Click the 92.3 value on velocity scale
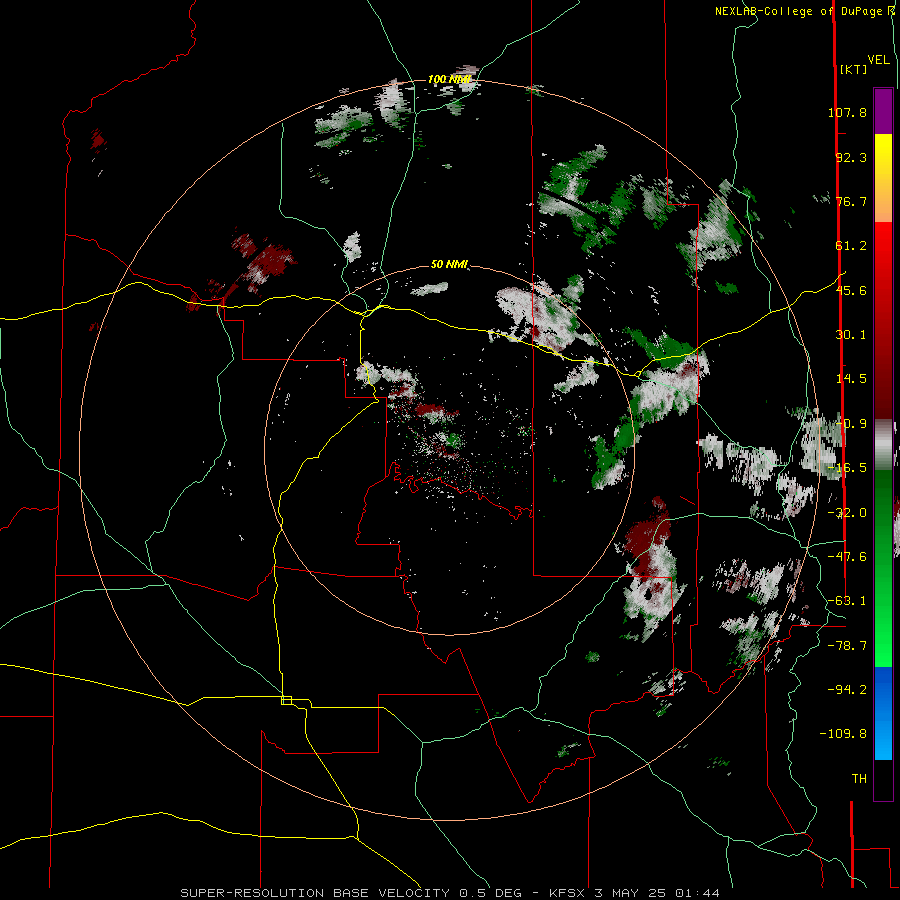Screen dimensions: 900x900 (x=851, y=157)
